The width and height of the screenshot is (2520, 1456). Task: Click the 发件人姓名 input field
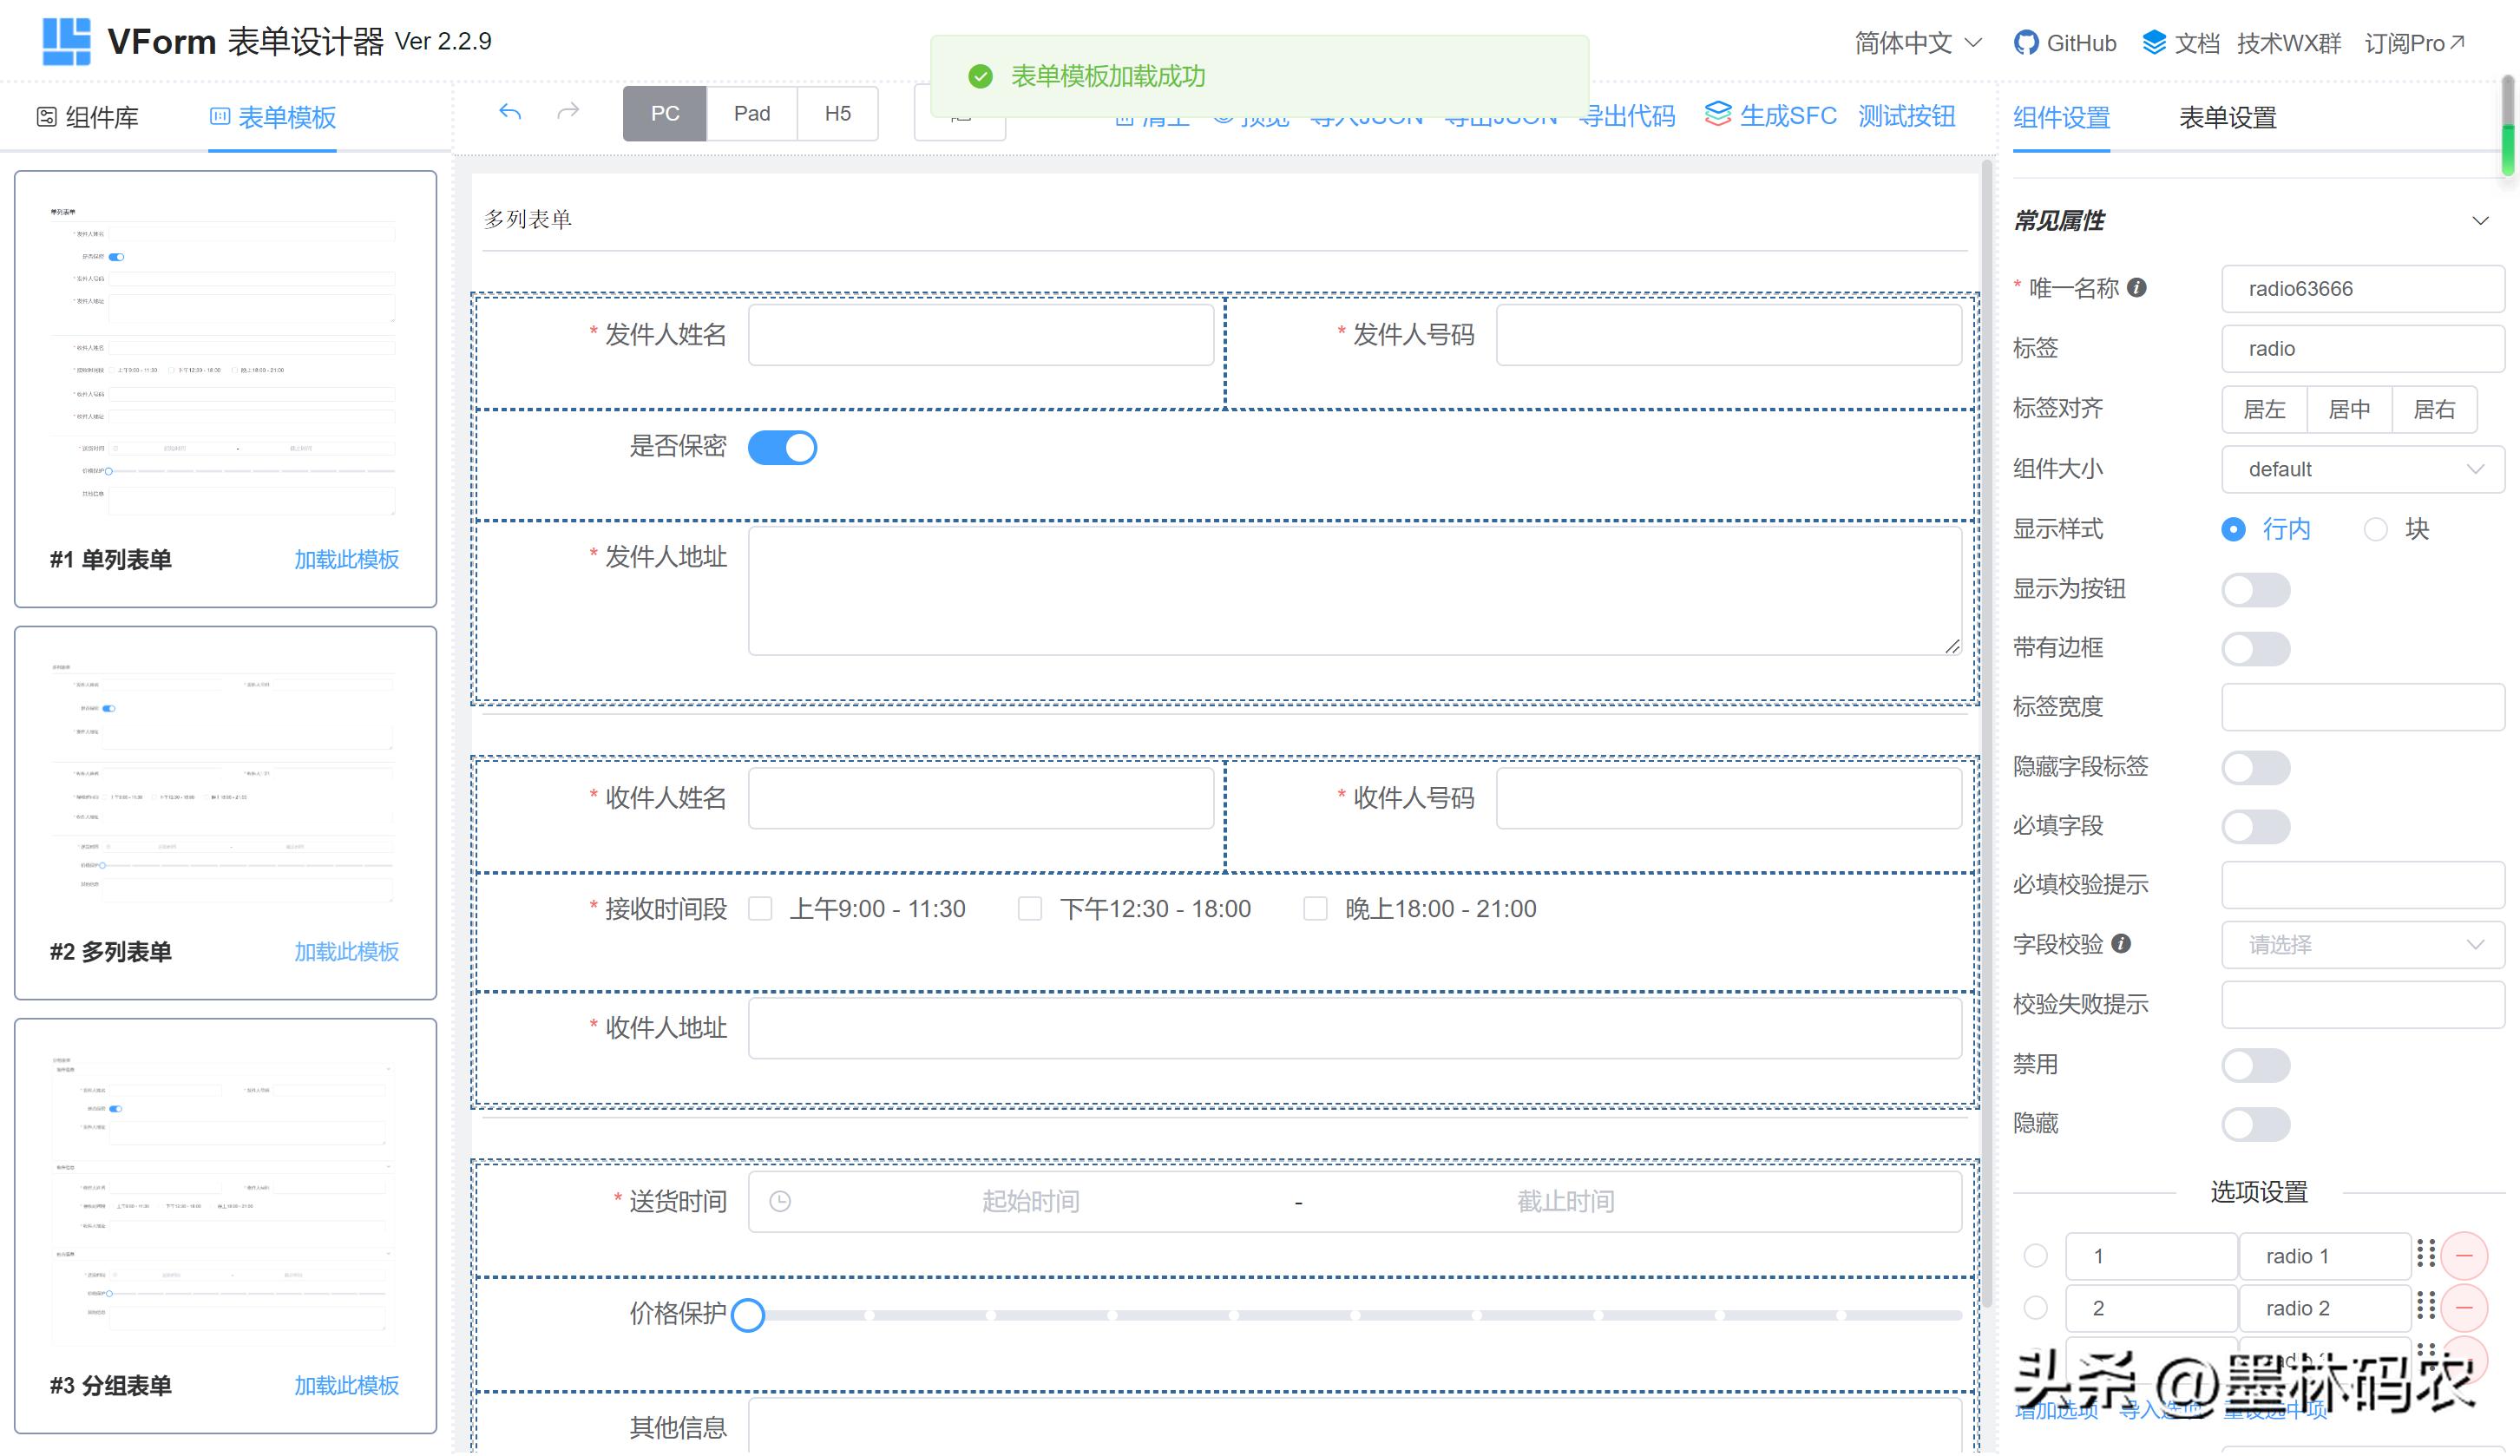pos(980,335)
